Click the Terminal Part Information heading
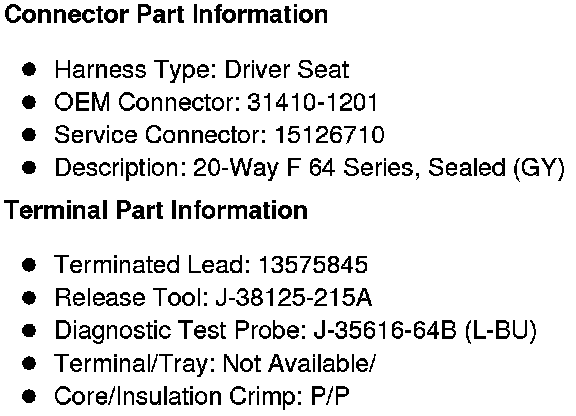The height and width of the screenshot is (416, 576). (x=156, y=211)
